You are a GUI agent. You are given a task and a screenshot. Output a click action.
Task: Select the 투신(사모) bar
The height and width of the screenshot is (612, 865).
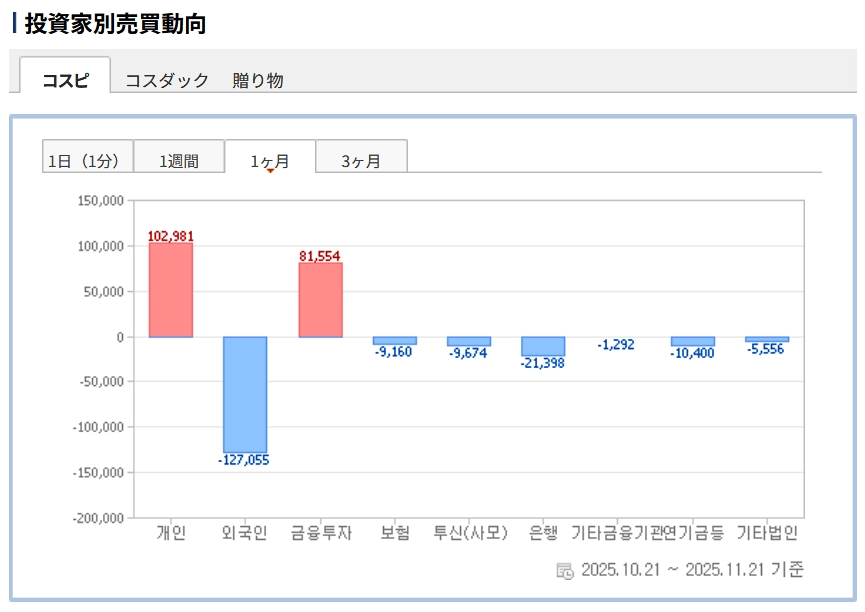[469, 341]
